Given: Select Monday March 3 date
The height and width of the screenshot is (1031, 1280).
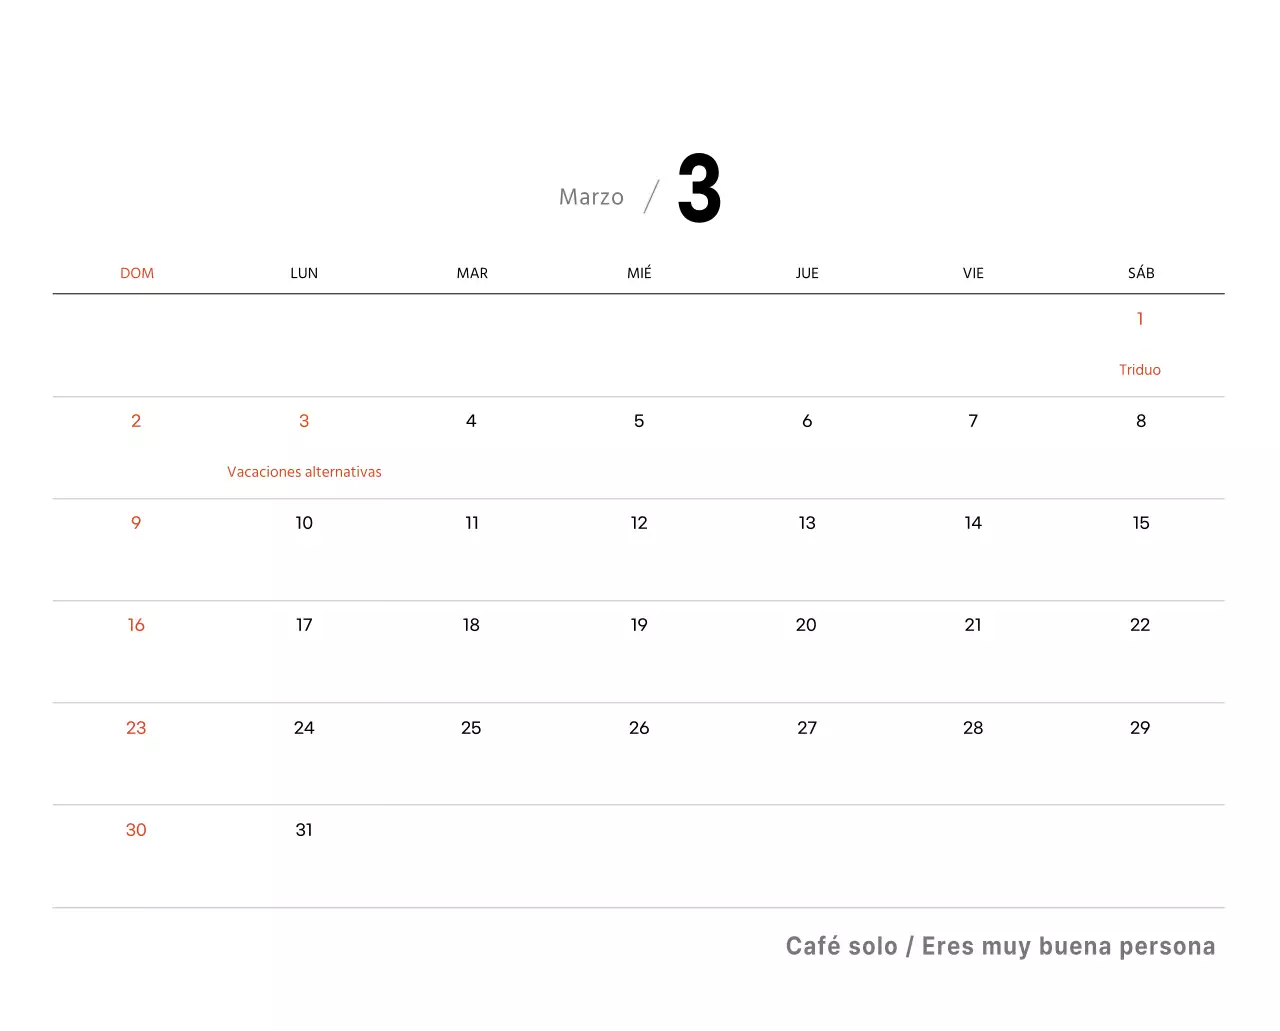Looking at the screenshot, I should pyautogui.click(x=304, y=421).
